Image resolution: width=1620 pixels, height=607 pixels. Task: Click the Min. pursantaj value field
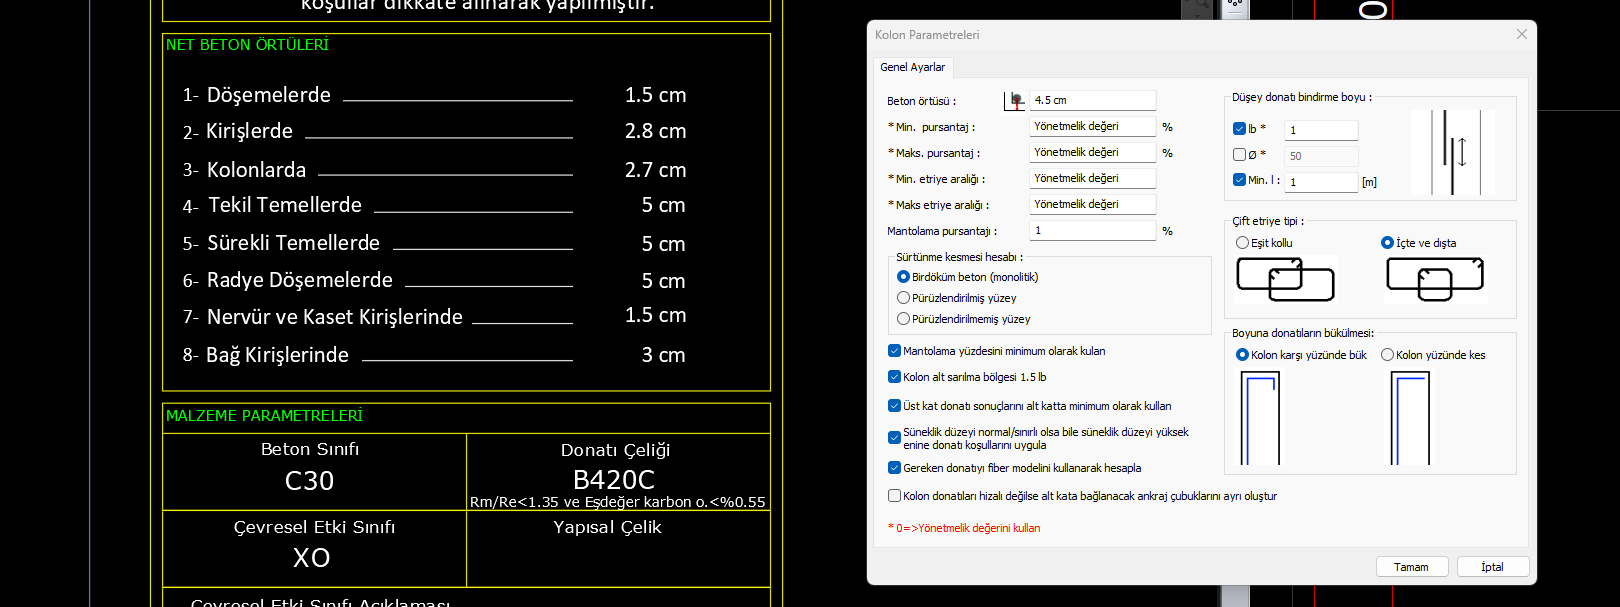pos(1092,126)
